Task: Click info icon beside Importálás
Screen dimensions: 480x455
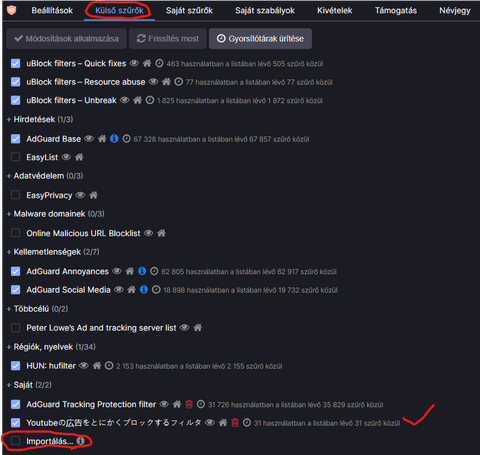Action: pyautogui.click(x=80, y=441)
